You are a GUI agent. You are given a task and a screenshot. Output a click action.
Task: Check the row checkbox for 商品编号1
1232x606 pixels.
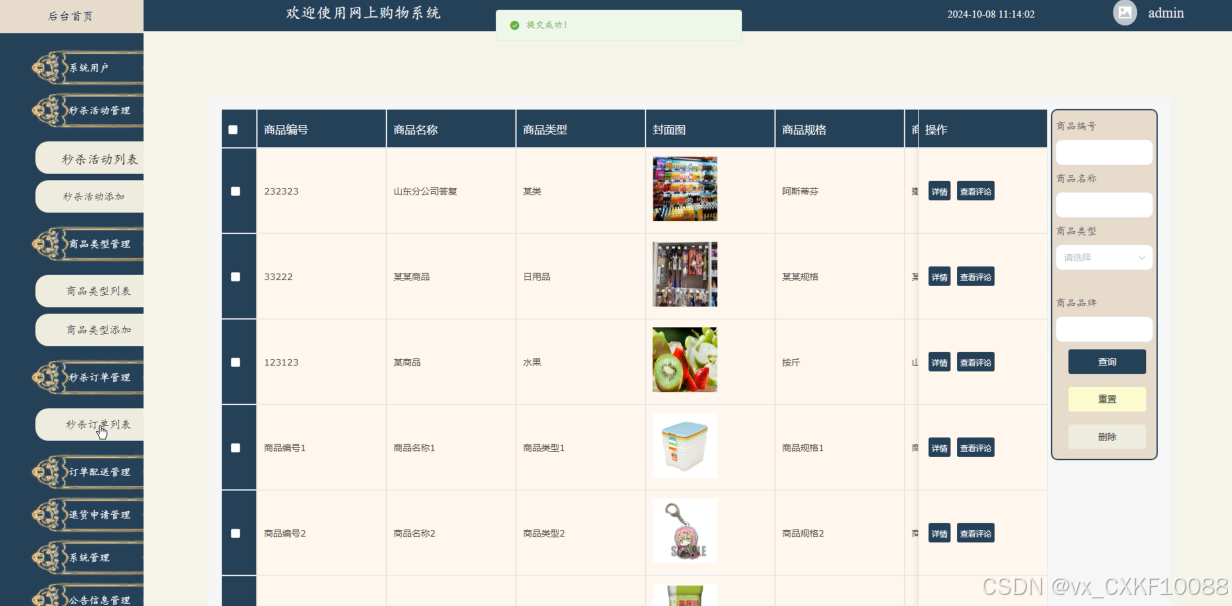pyautogui.click(x=235, y=447)
